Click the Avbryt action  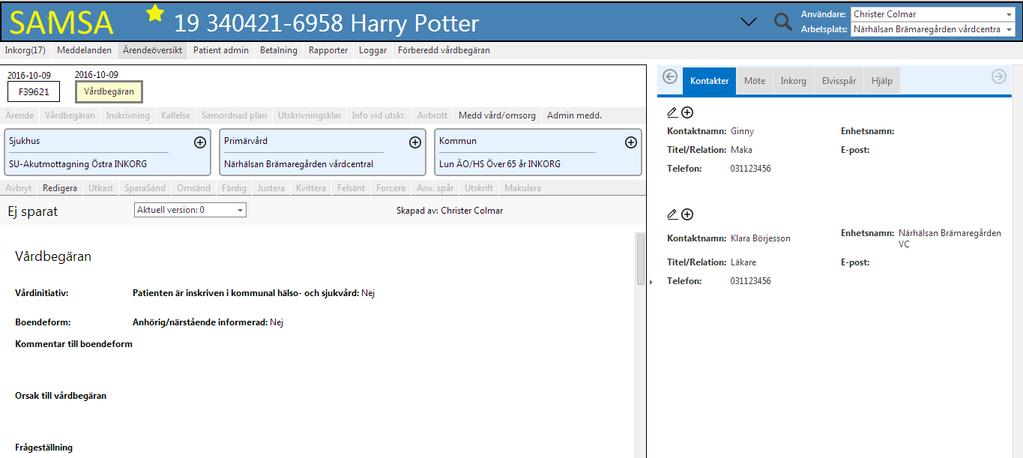pos(18,188)
